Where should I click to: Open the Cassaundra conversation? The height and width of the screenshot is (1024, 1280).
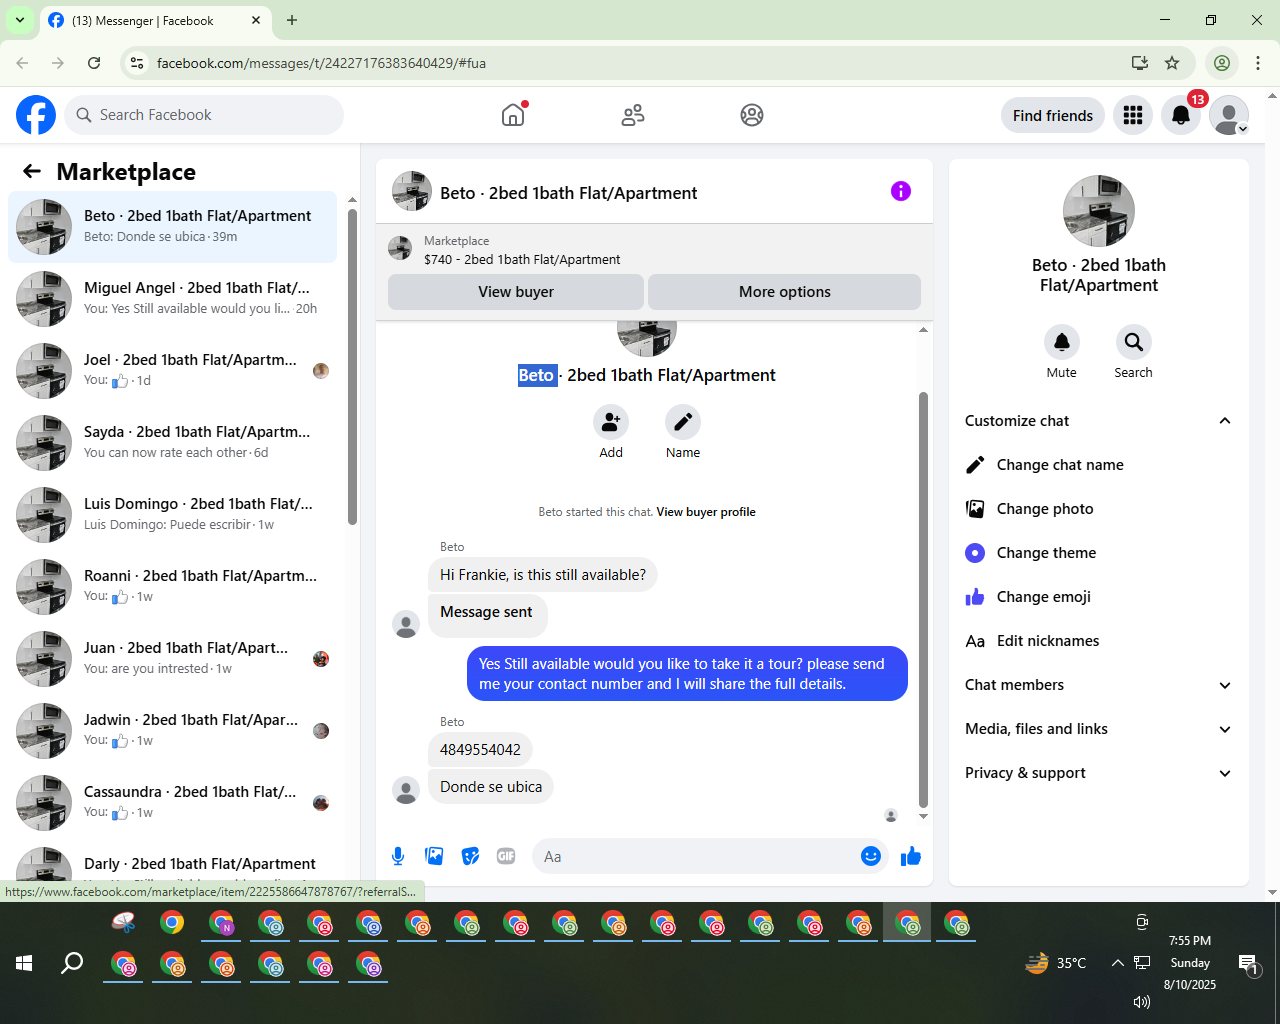point(172,803)
